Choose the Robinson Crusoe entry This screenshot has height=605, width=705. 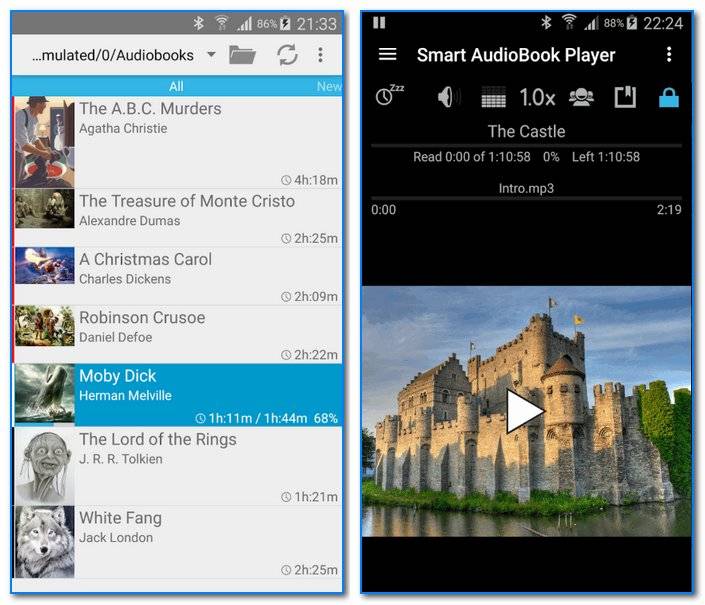[177, 334]
